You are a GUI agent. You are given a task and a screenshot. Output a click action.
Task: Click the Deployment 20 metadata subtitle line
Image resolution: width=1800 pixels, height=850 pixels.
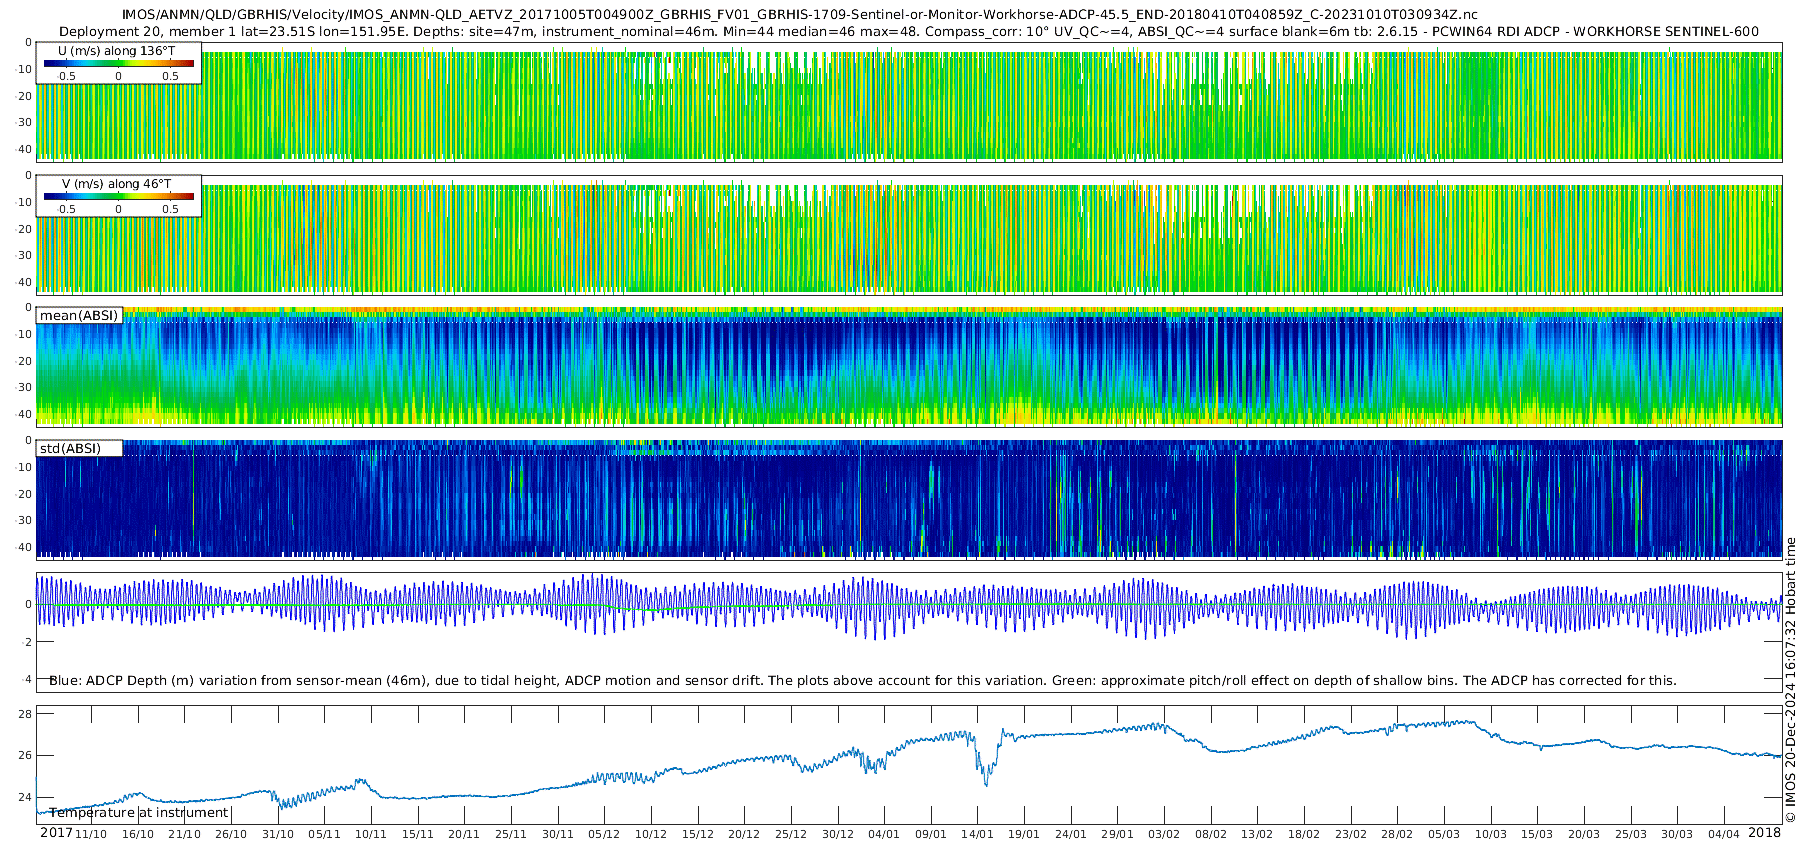coord(908,31)
